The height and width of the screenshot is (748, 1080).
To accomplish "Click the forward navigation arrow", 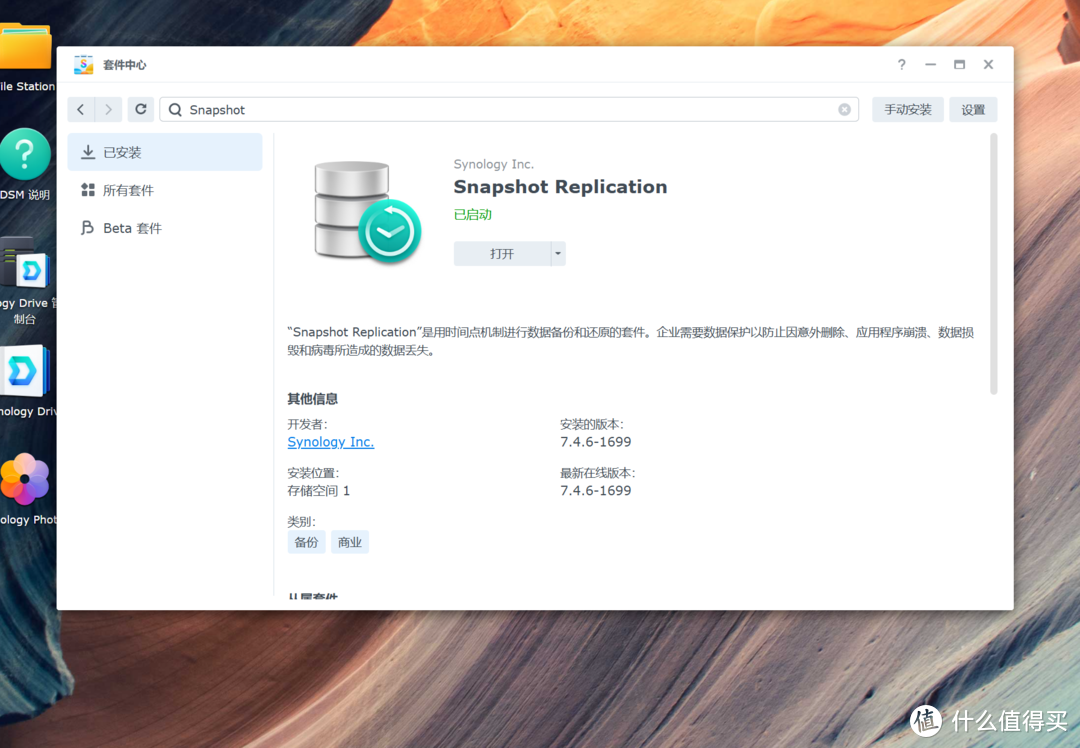I will pyautogui.click(x=107, y=109).
